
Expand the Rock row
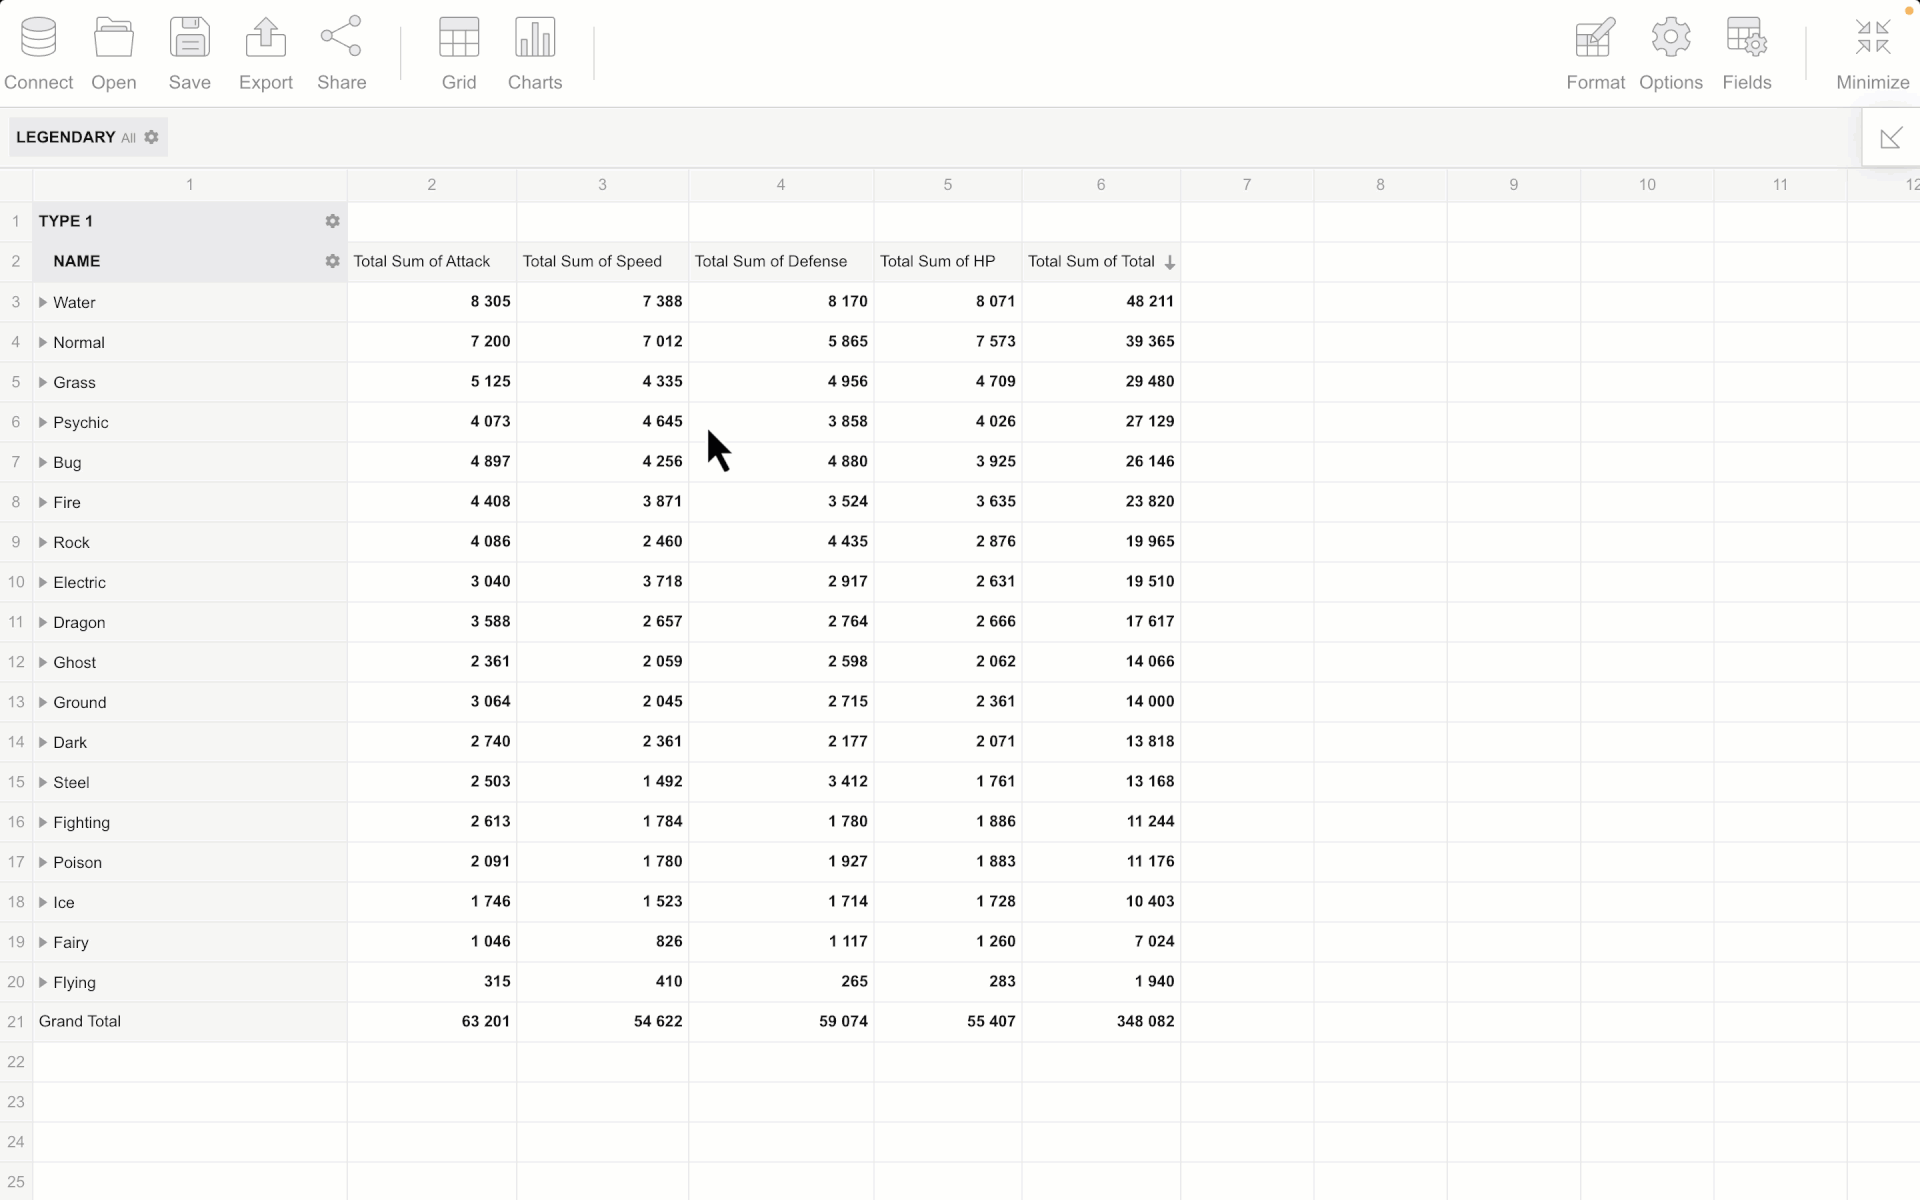tap(43, 542)
